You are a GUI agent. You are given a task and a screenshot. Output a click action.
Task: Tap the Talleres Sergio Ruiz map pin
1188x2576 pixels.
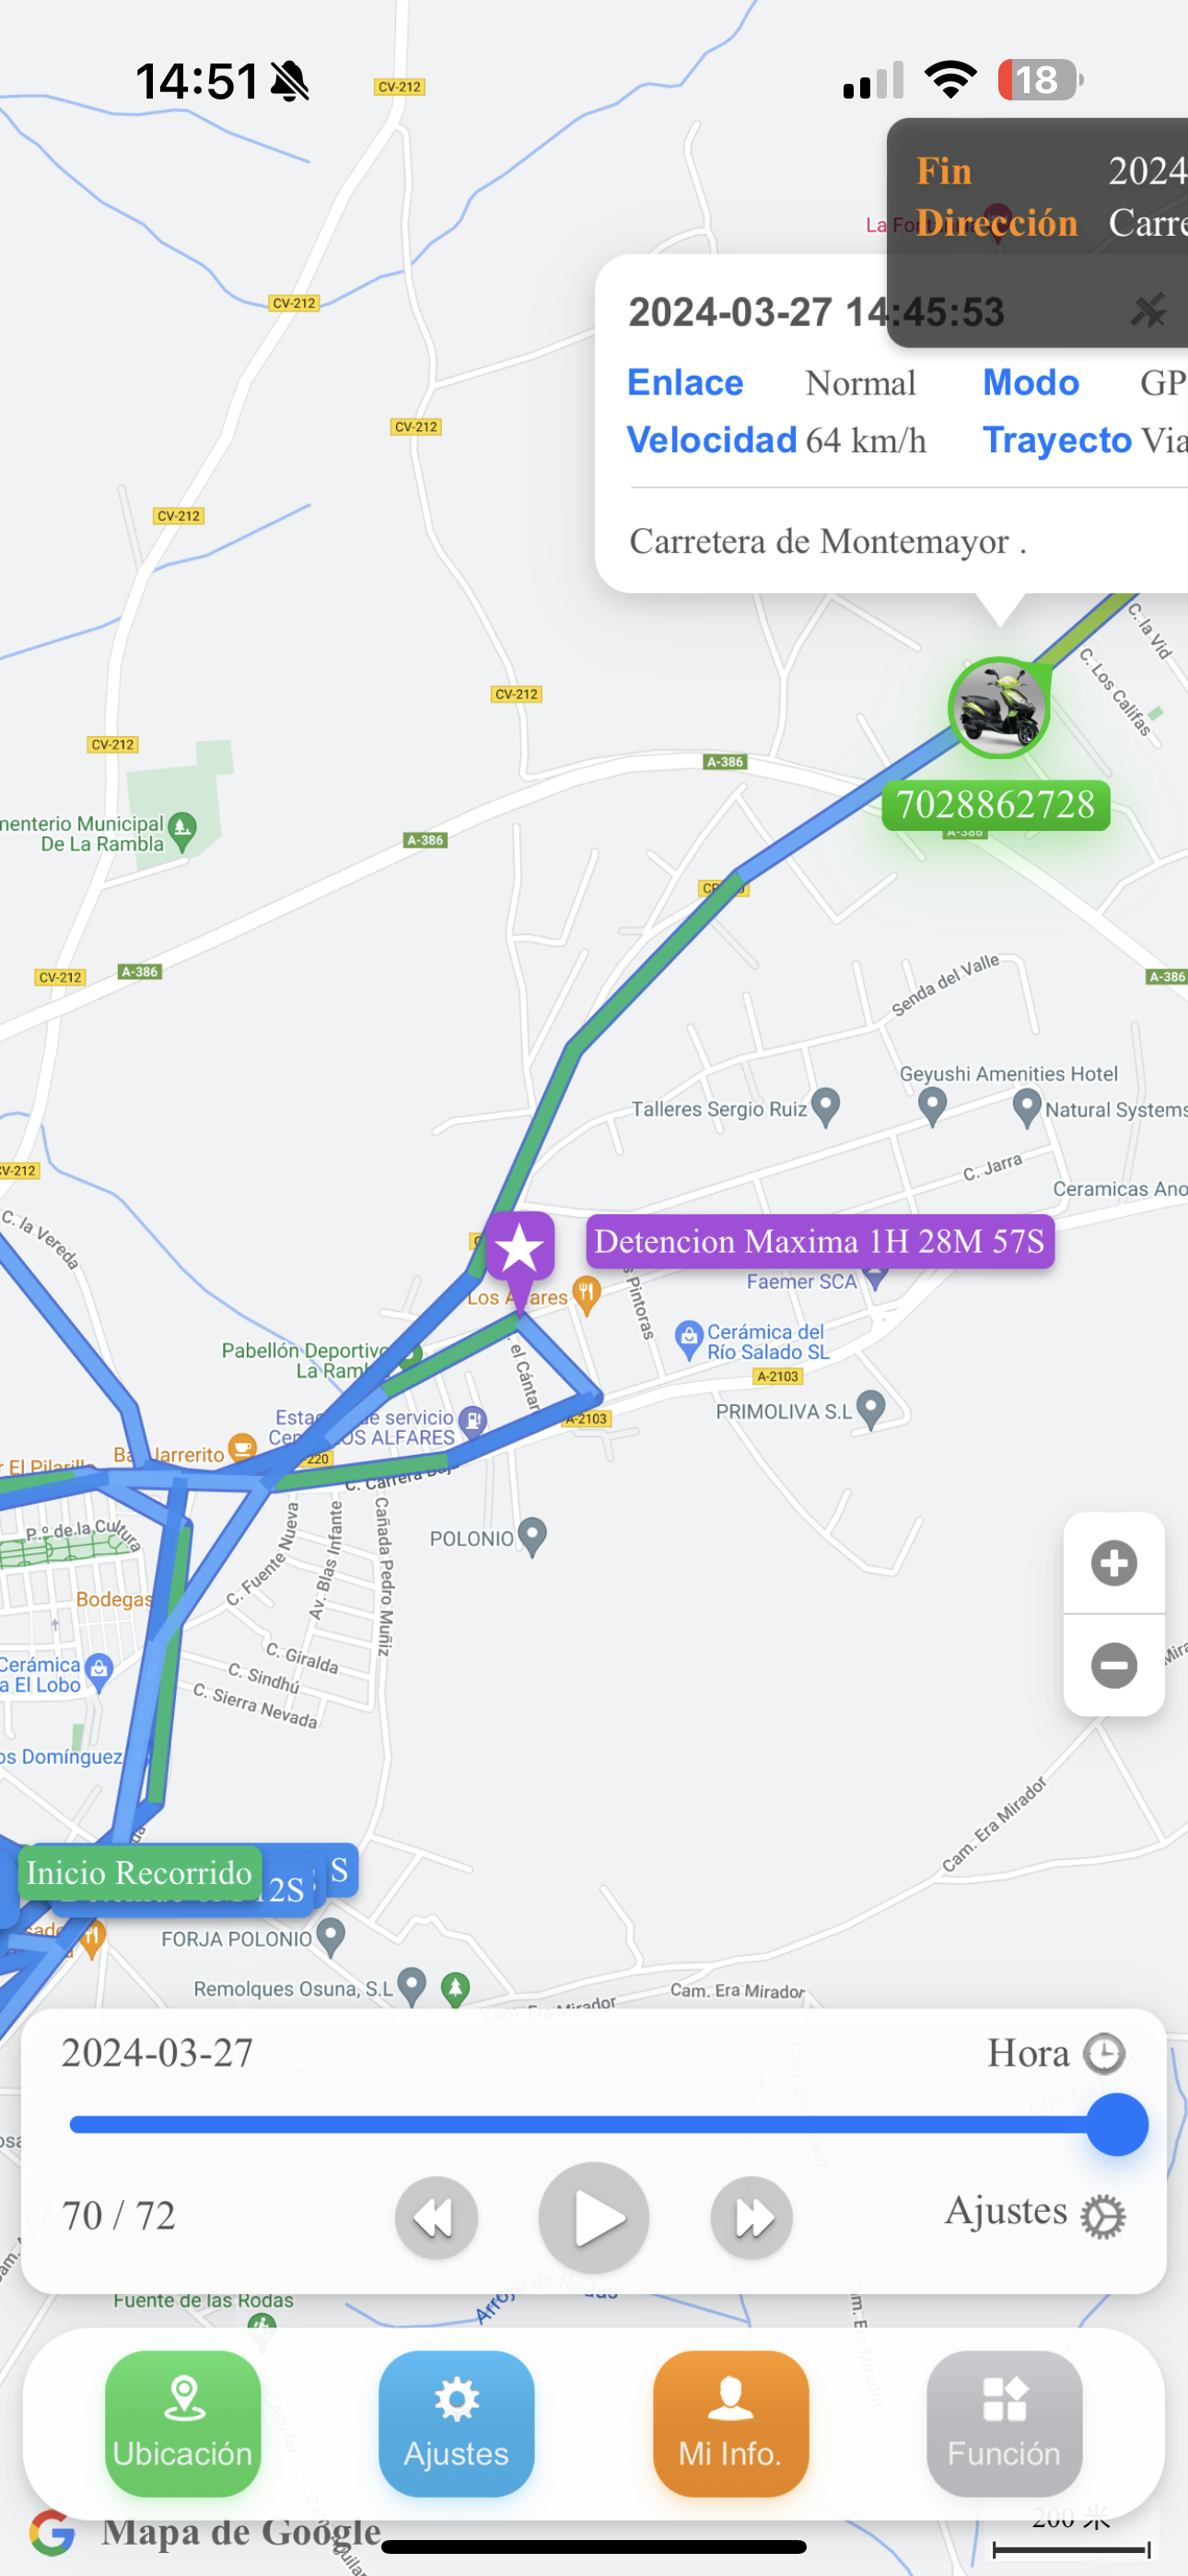tap(825, 1106)
